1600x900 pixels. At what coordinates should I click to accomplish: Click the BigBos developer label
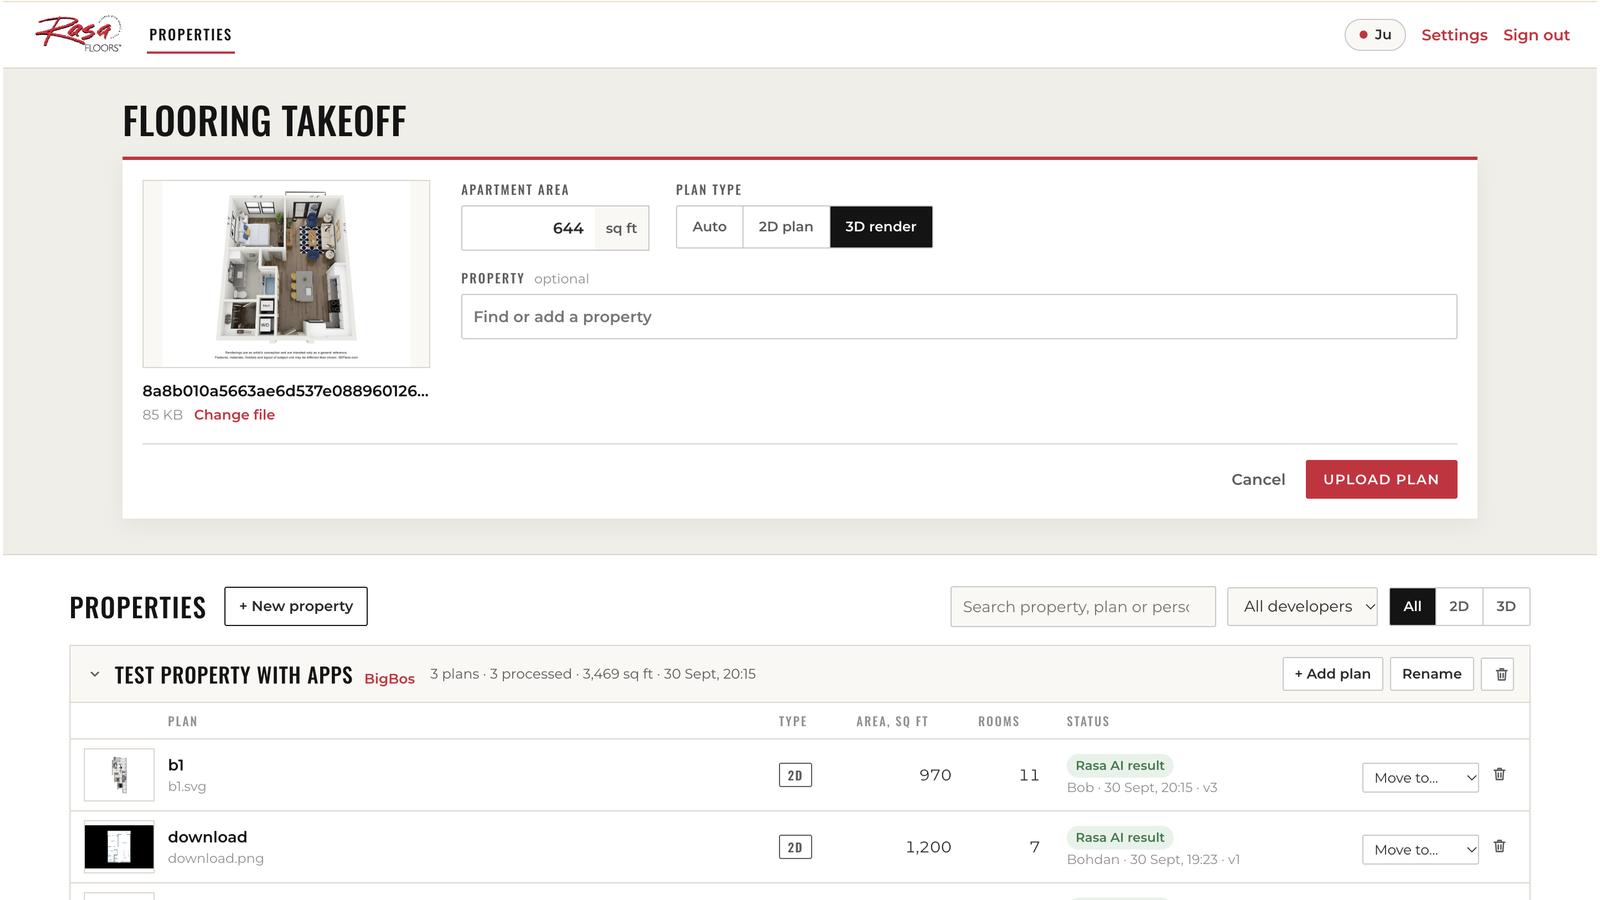click(389, 679)
